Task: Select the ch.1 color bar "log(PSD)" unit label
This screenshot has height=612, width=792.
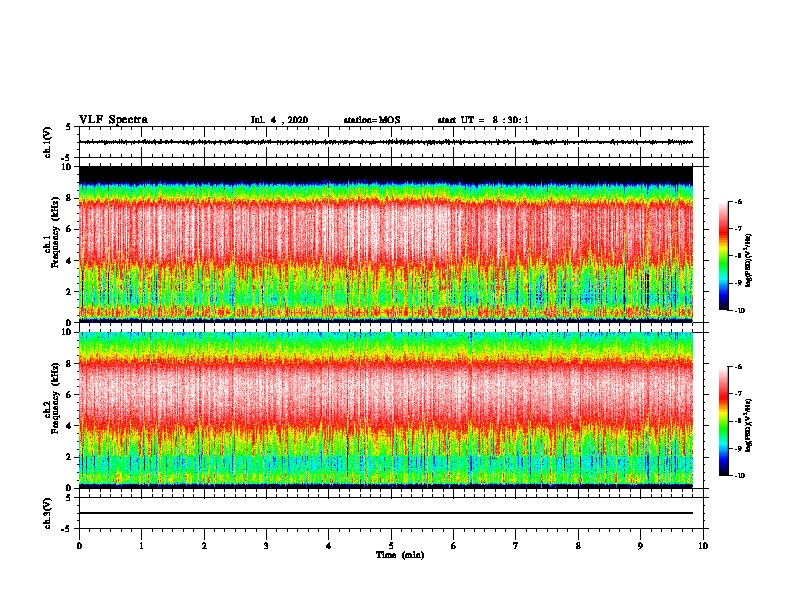Action: 748,260
